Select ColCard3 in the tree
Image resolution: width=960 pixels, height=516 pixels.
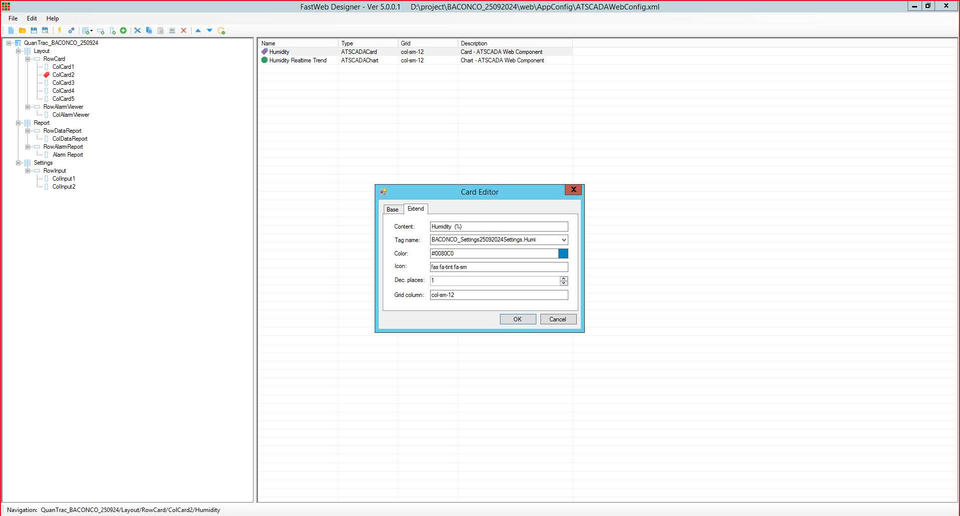pos(63,83)
